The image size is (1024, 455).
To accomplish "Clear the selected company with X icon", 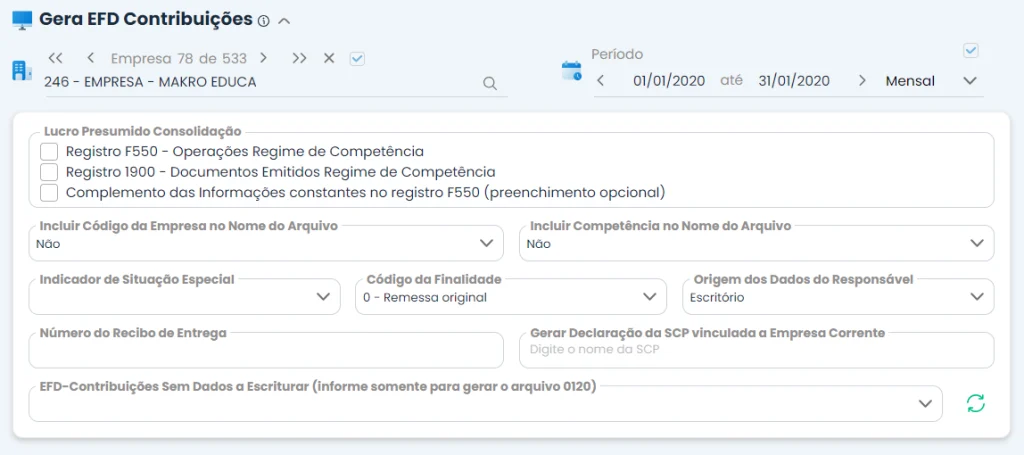I will (x=329, y=58).
